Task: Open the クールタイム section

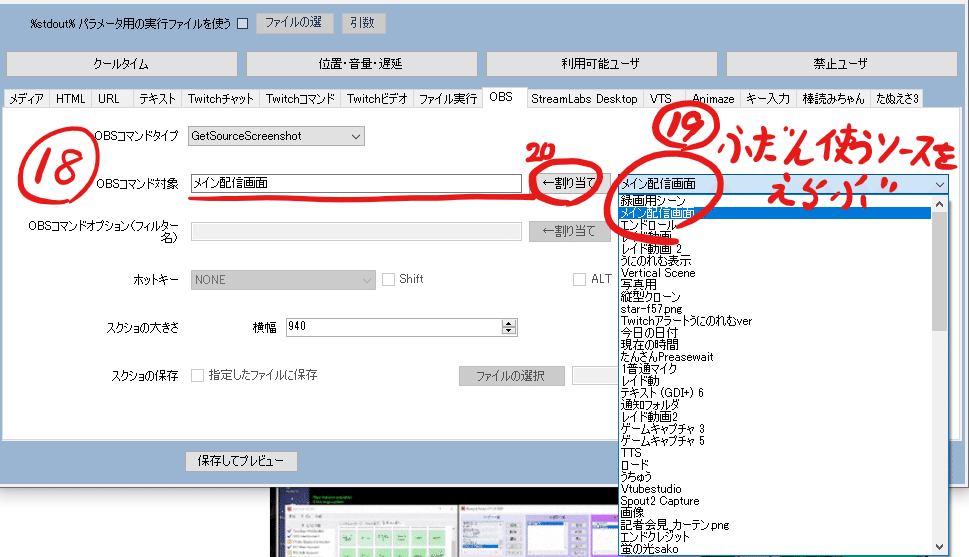Action: (x=122, y=64)
